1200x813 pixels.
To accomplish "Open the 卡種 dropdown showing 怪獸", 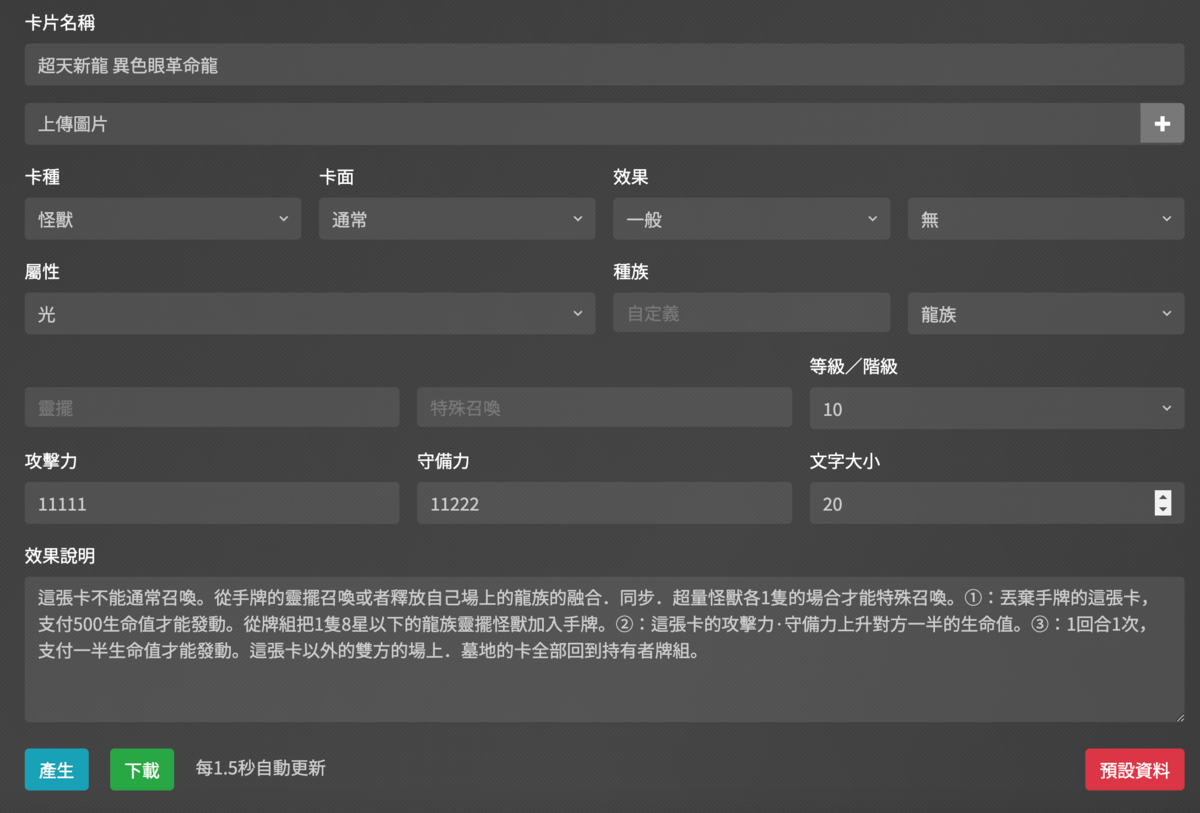I will pyautogui.click(x=162, y=219).
